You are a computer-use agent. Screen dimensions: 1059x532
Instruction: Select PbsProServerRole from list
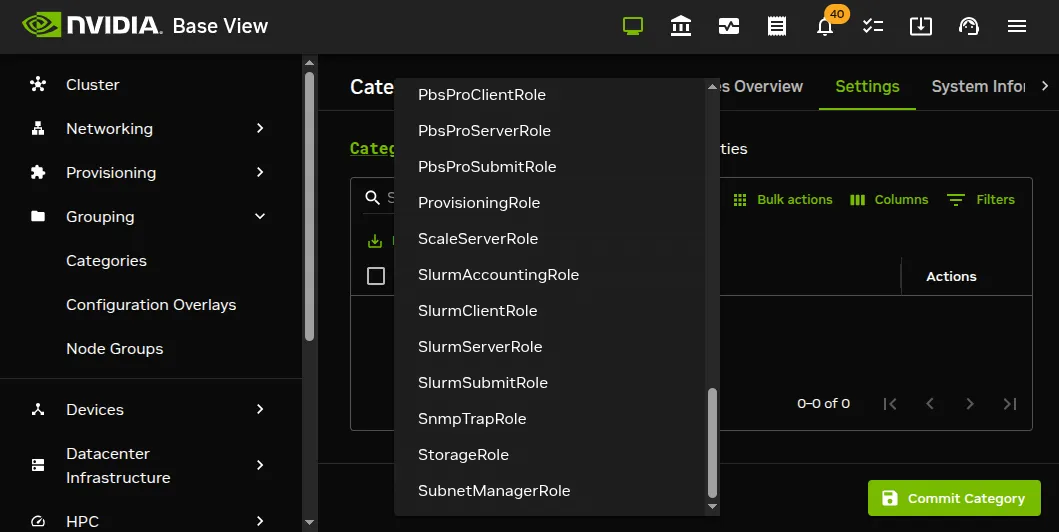coord(552,130)
